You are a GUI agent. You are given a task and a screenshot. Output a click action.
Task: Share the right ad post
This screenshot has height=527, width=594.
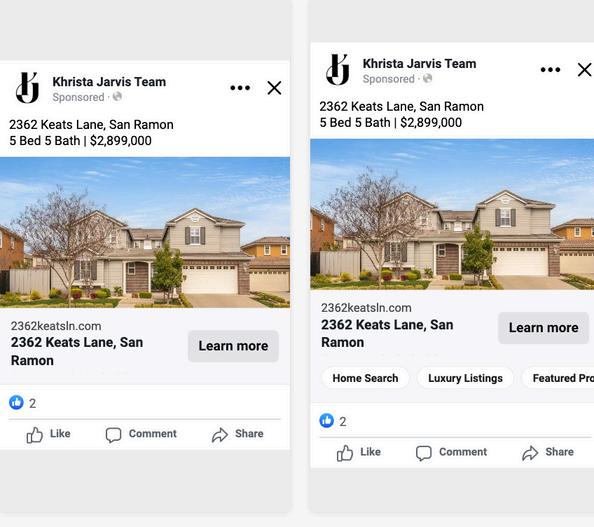[x=548, y=452]
